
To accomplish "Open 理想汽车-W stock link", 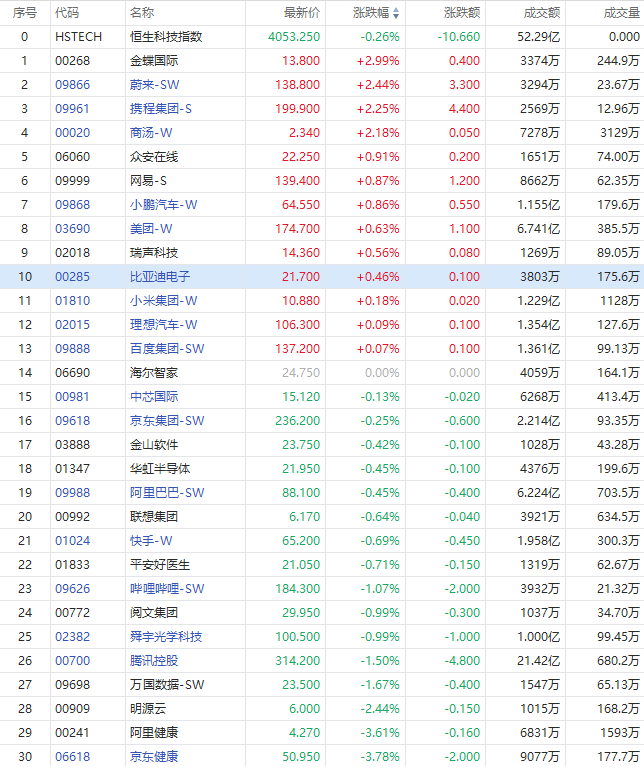I will (164, 325).
